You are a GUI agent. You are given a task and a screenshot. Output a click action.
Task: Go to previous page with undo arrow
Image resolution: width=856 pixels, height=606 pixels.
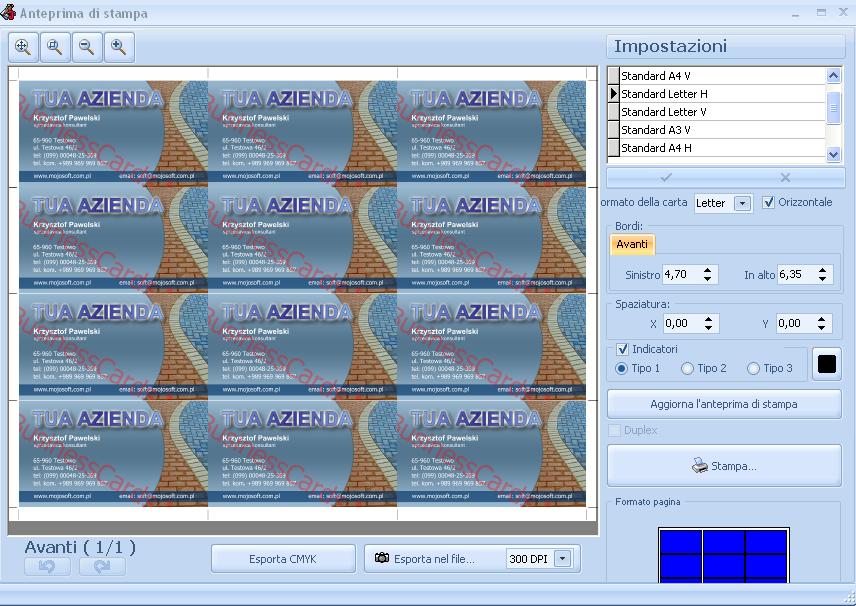pyautogui.click(x=47, y=567)
